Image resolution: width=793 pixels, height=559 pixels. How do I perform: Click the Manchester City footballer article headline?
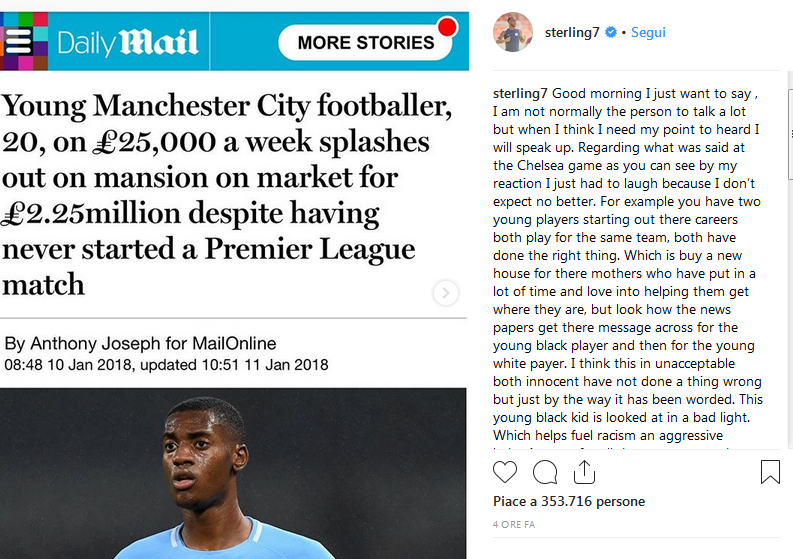pos(227,195)
